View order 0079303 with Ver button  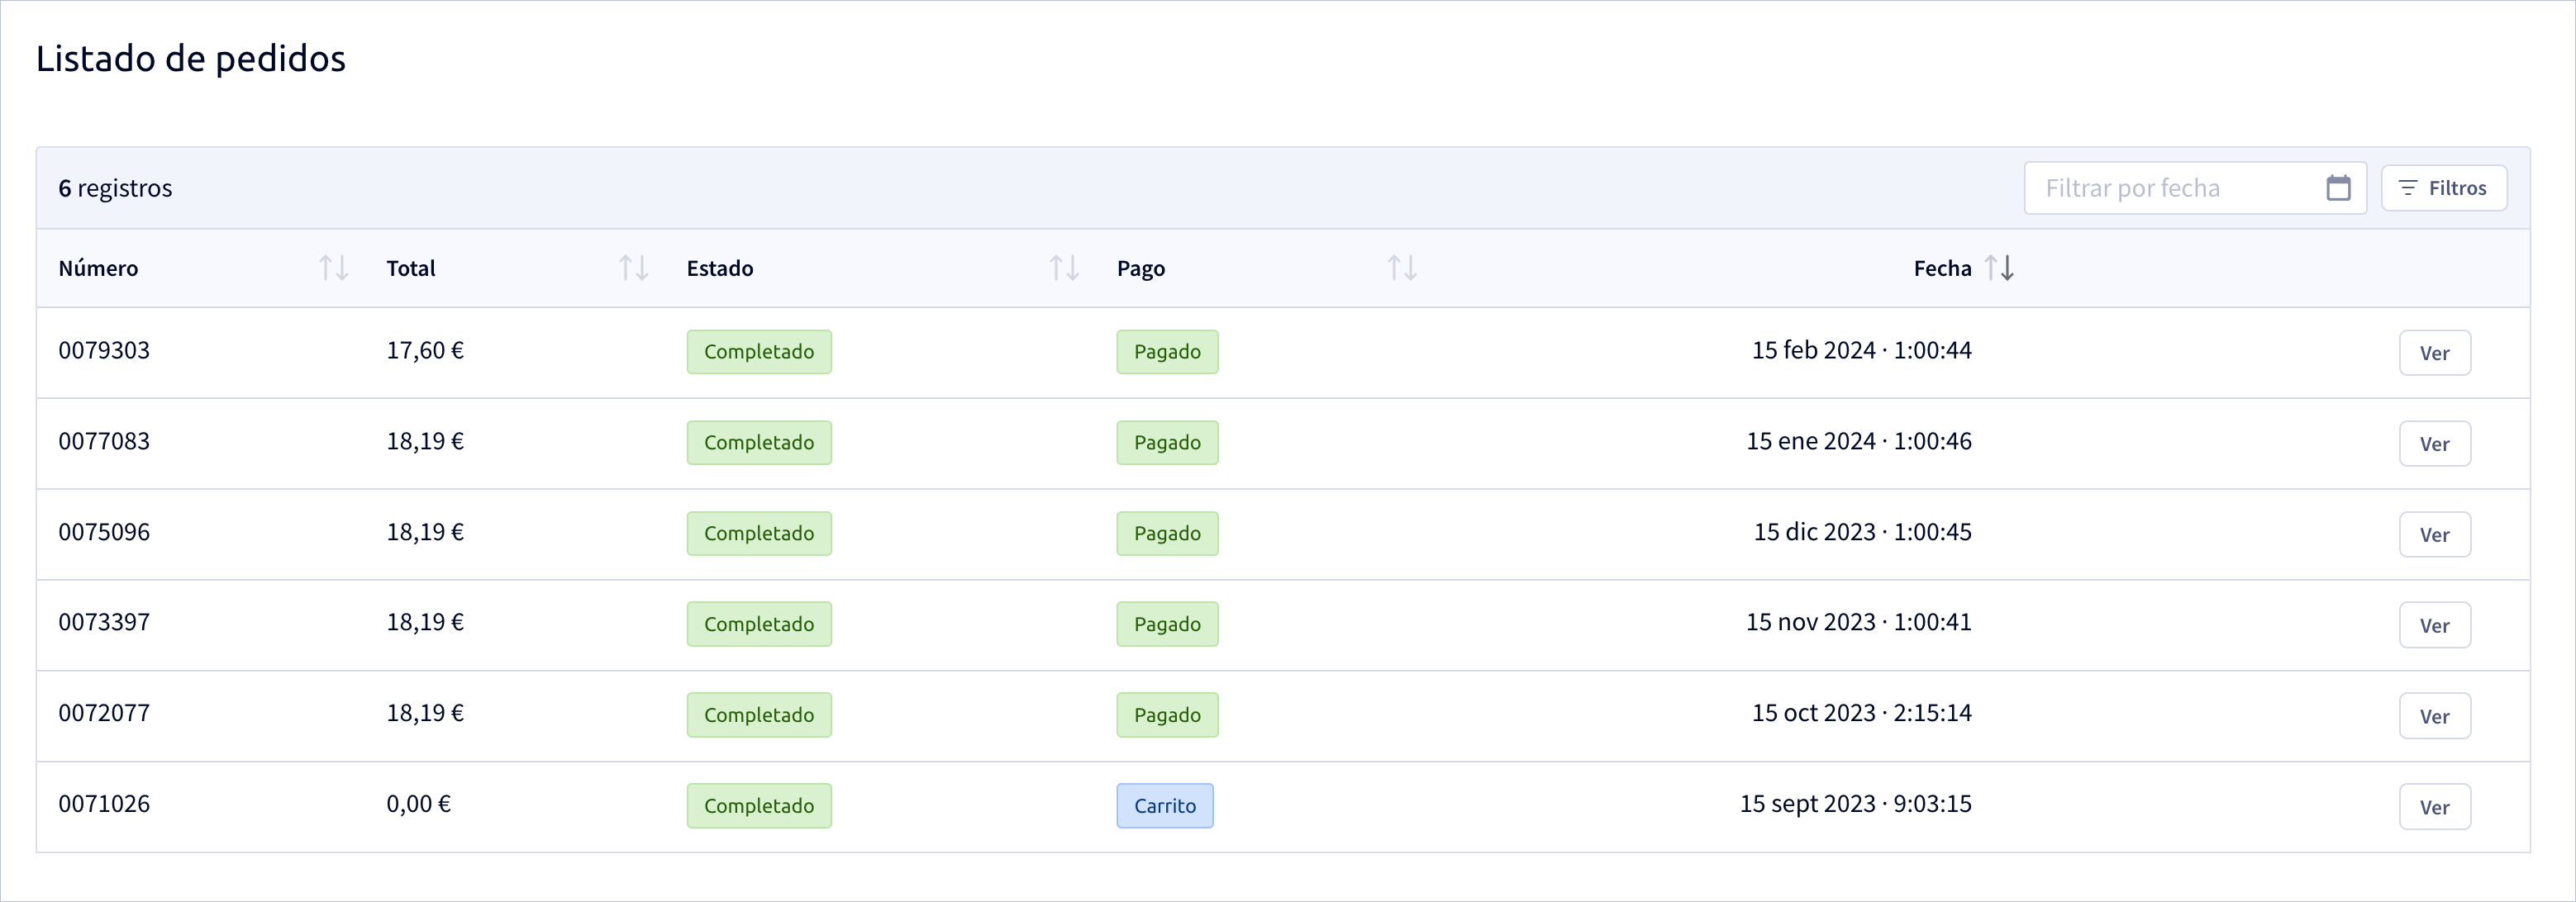tap(2434, 353)
